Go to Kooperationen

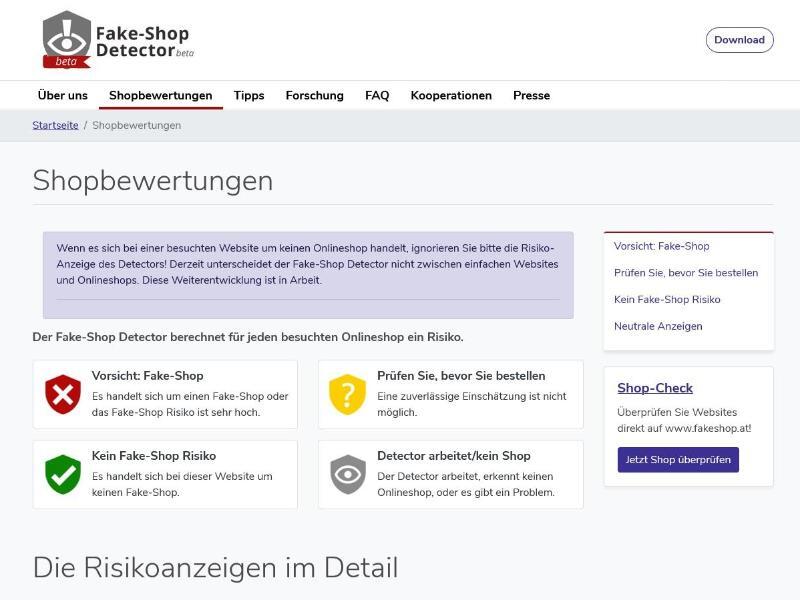pos(451,95)
